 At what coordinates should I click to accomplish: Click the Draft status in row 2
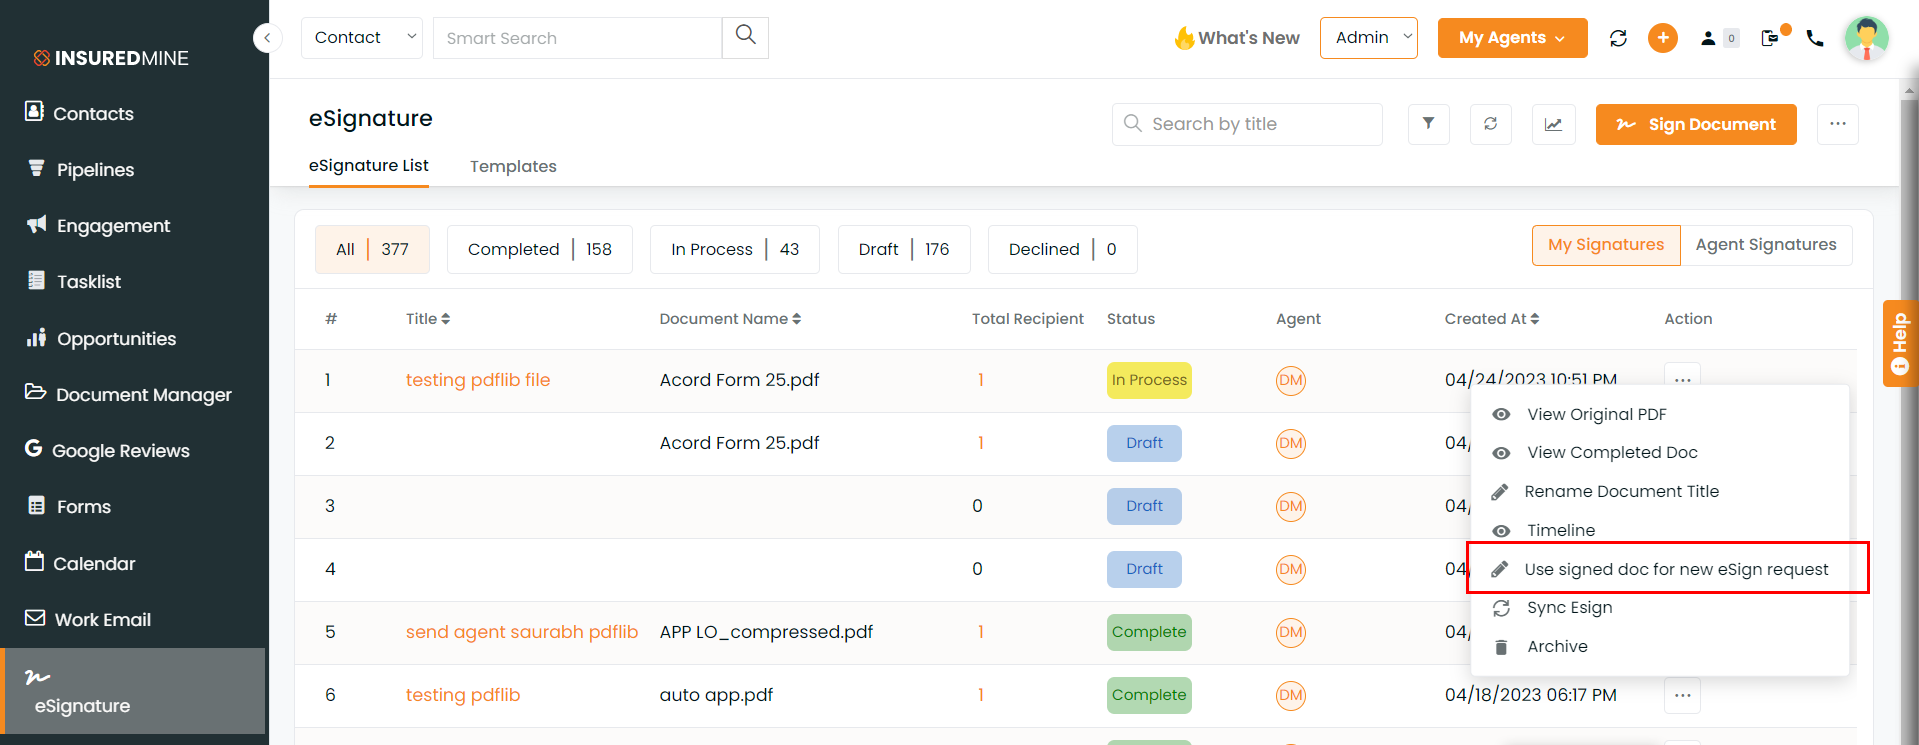coord(1144,443)
